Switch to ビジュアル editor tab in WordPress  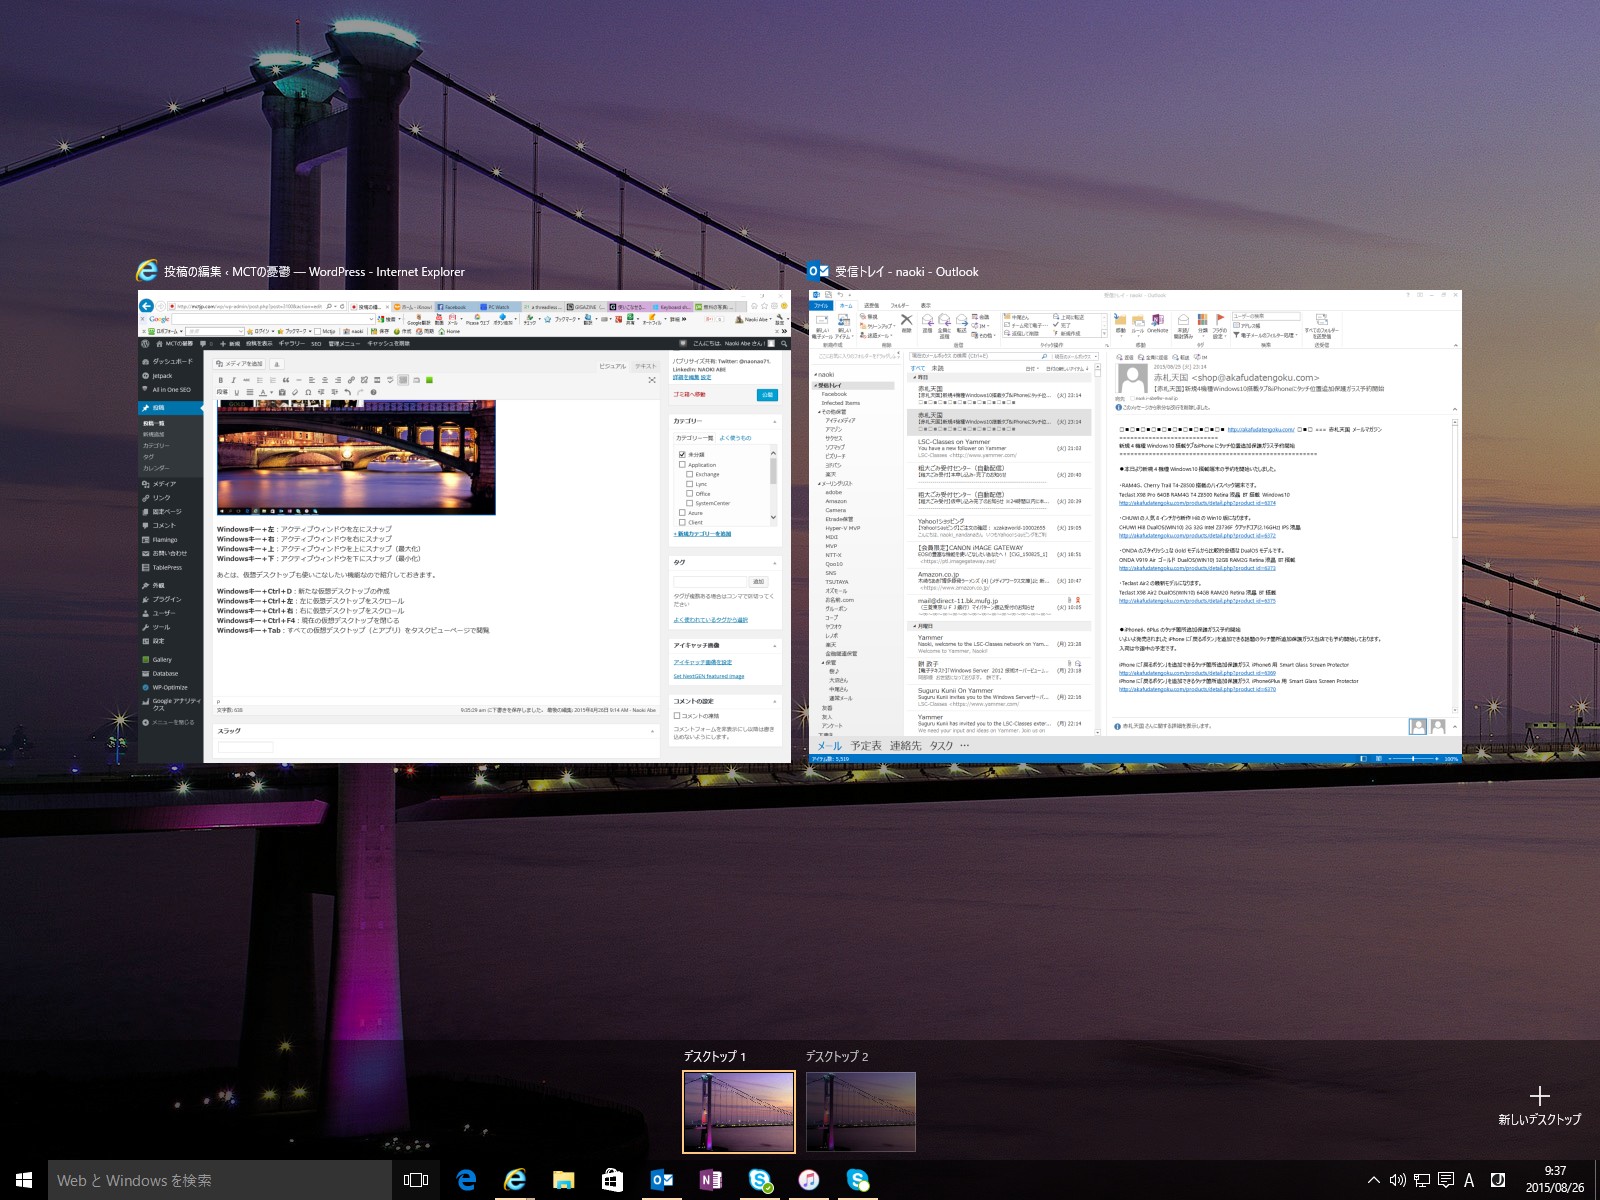[x=613, y=366]
